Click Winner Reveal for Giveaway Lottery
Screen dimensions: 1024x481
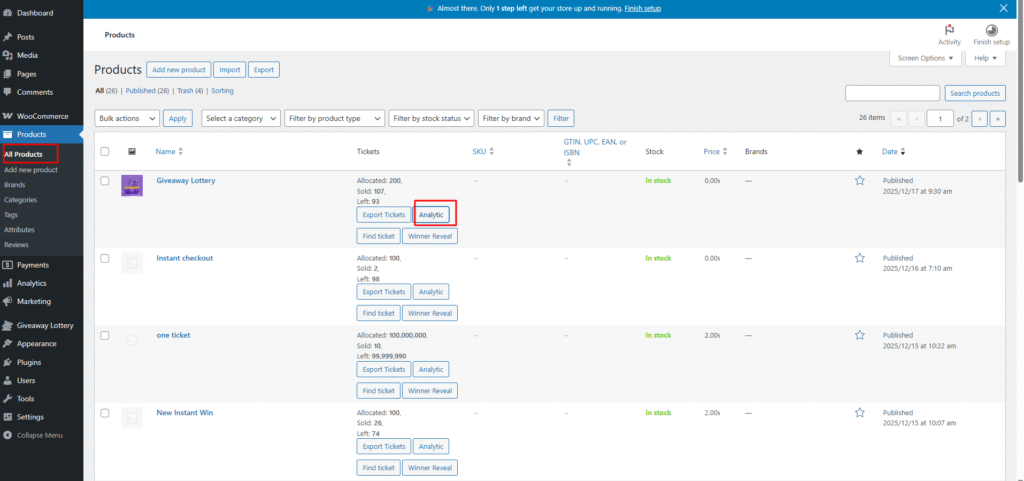(430, 236)
